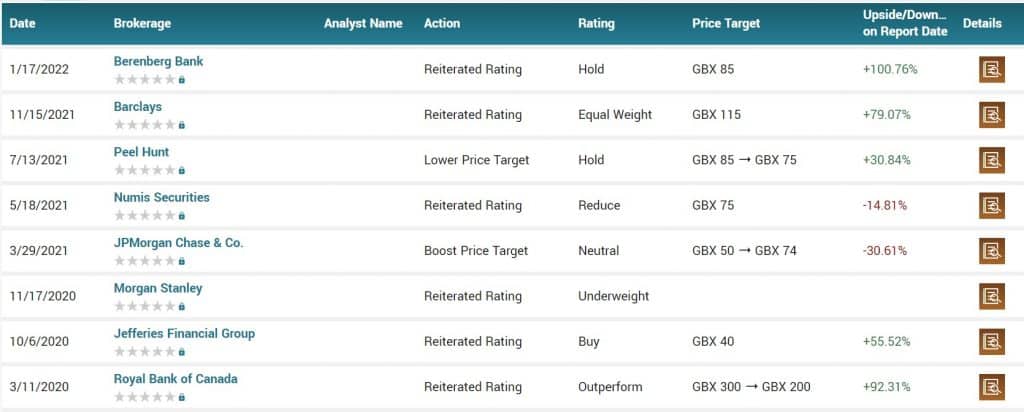The image size is (1024, 412).
Task: Open details icon for Barclays rating
Action: [991, 115]
